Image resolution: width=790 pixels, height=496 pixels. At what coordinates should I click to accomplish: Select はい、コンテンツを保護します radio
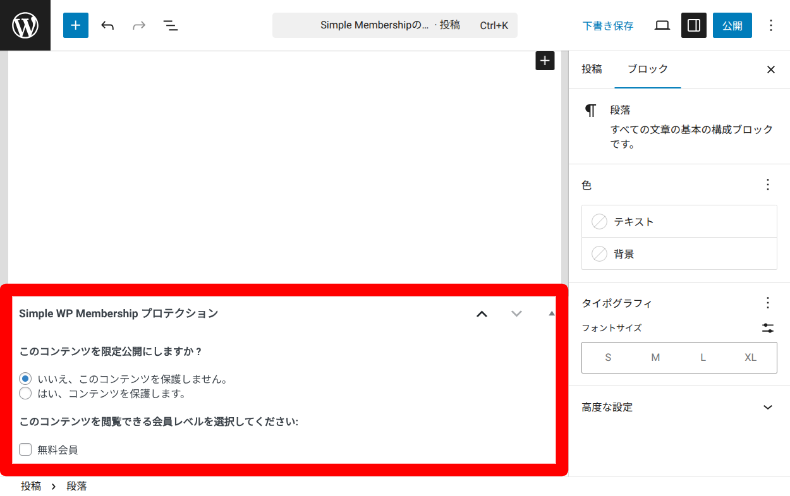pos(25,393)
